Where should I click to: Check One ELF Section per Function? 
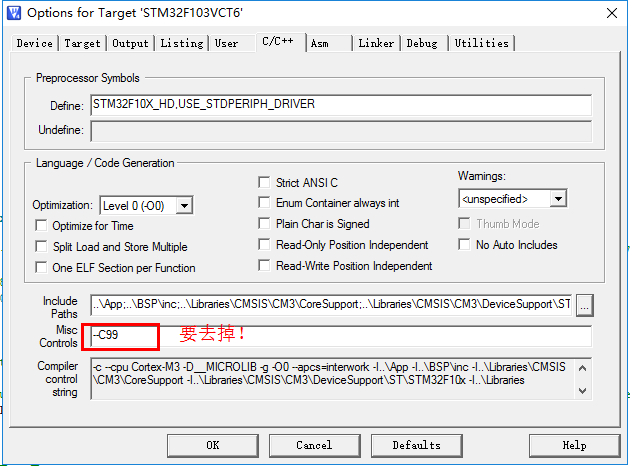[x=41, y=267]
